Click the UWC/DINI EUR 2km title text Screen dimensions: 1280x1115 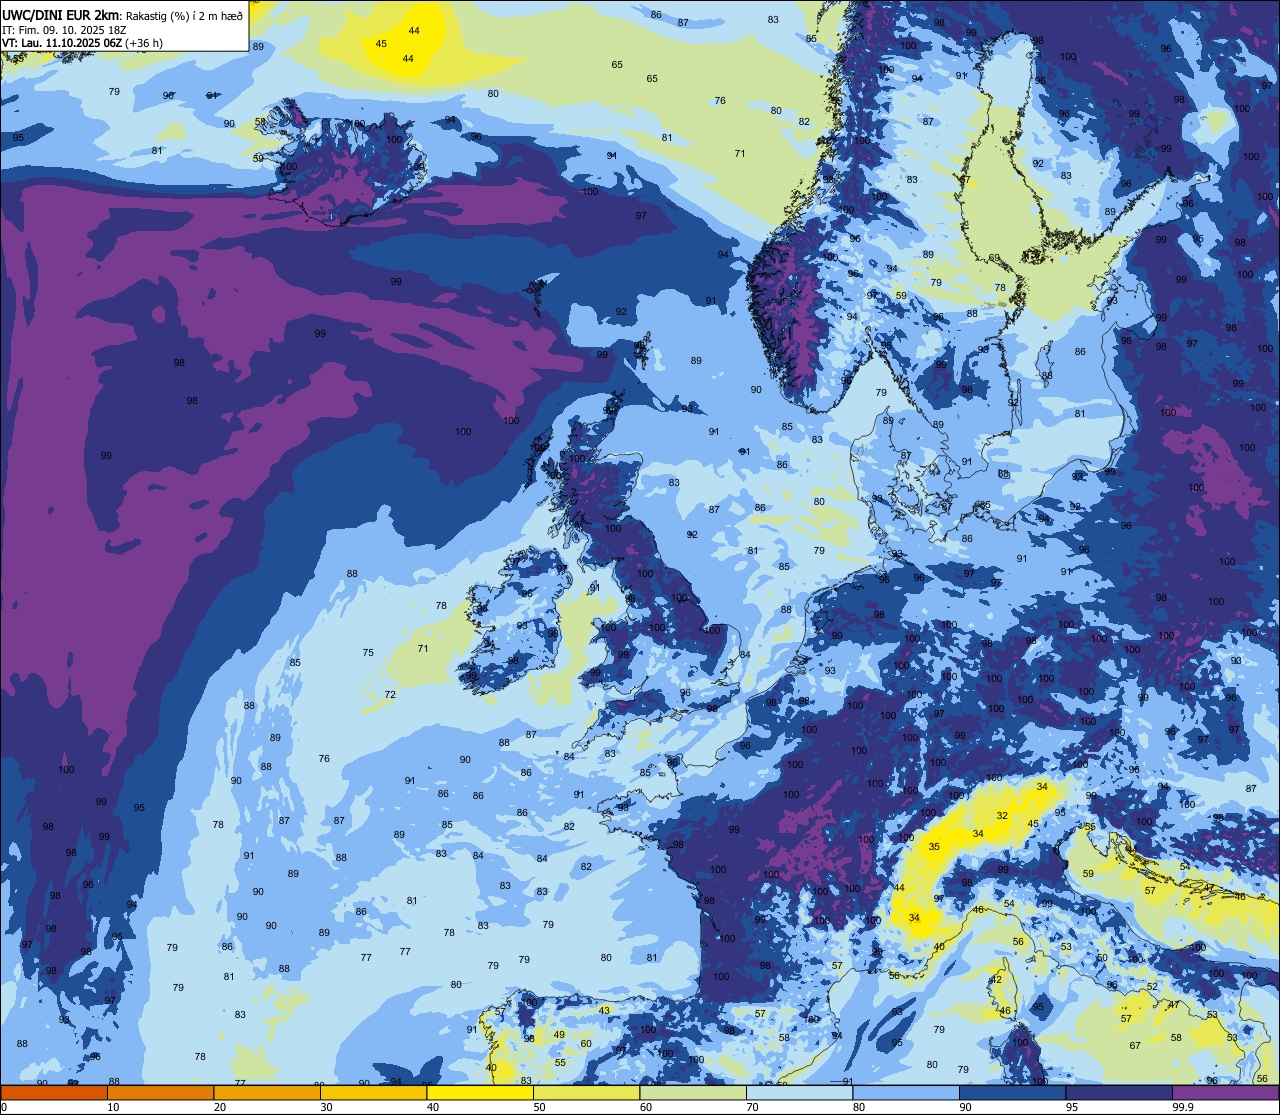(61, 14)
